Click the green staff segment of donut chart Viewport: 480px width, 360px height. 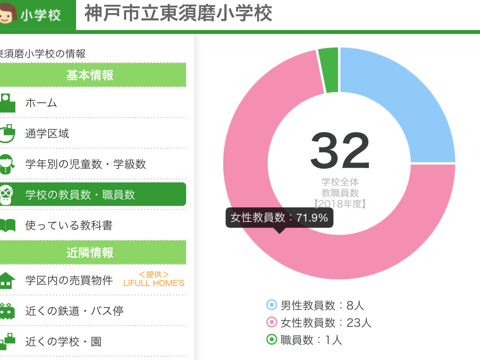coord(329,70)
